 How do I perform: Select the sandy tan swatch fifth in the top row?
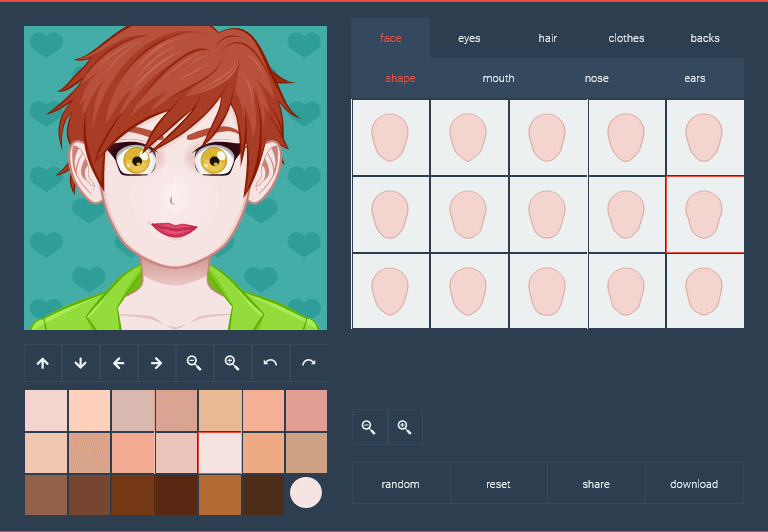[220, 411]
